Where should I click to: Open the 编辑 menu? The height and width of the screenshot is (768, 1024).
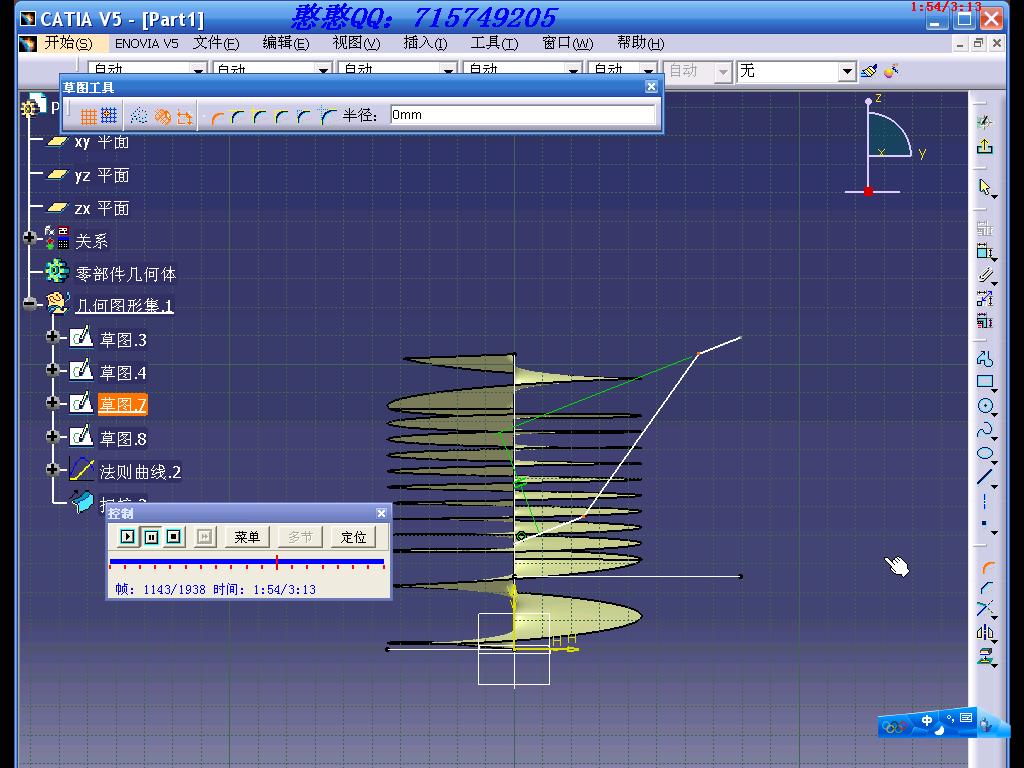click(285, 43)
